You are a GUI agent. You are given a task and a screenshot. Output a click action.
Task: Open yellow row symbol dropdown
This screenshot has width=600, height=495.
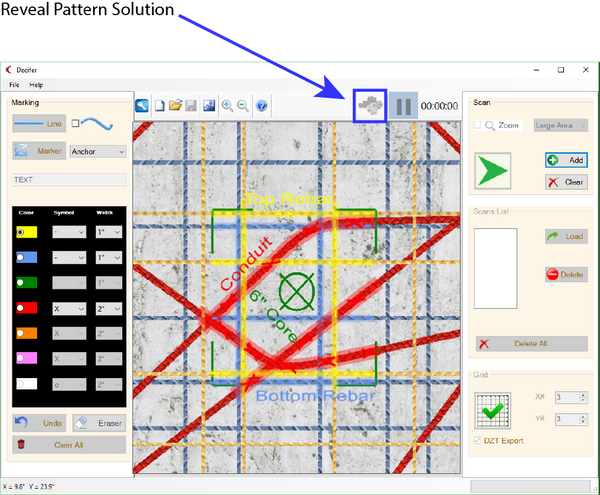click(69, 232)
